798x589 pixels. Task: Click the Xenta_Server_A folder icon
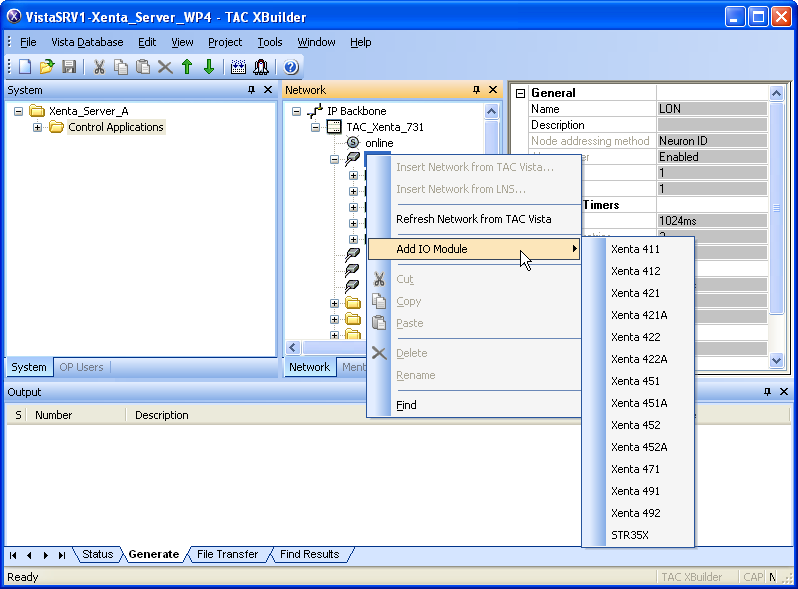37,110
